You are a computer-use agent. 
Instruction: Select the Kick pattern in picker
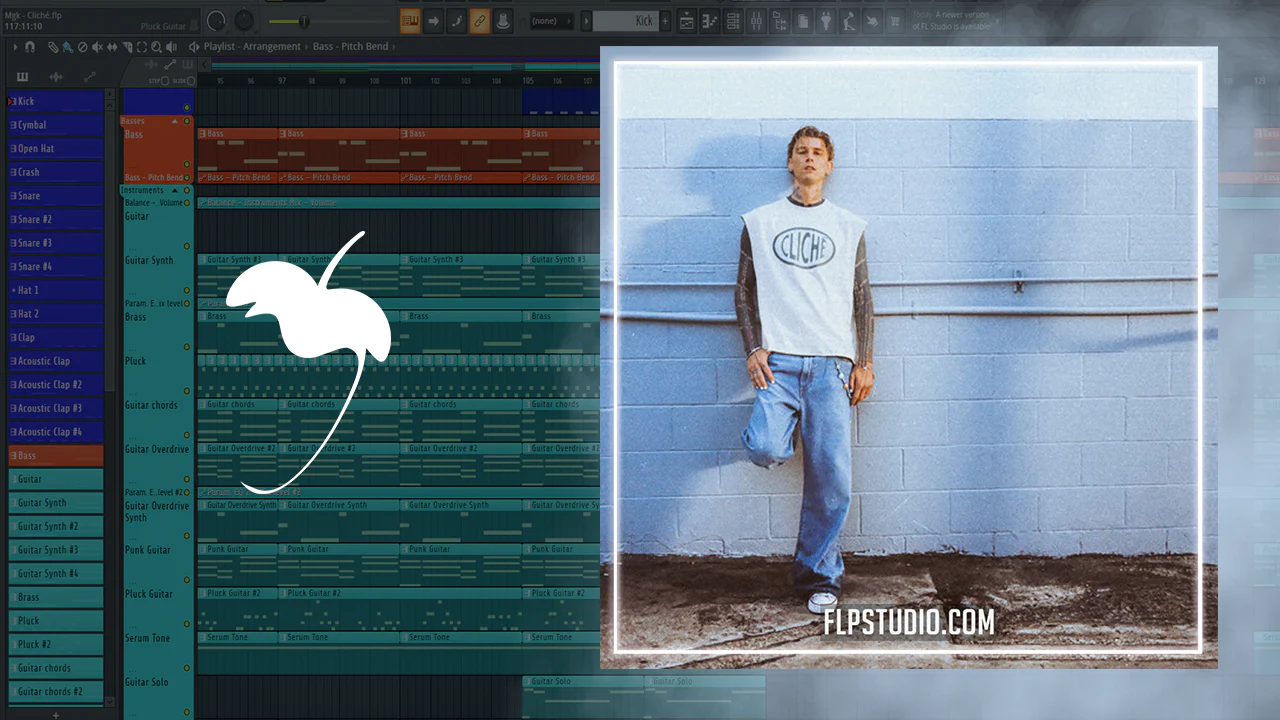[x=55, y=101]
